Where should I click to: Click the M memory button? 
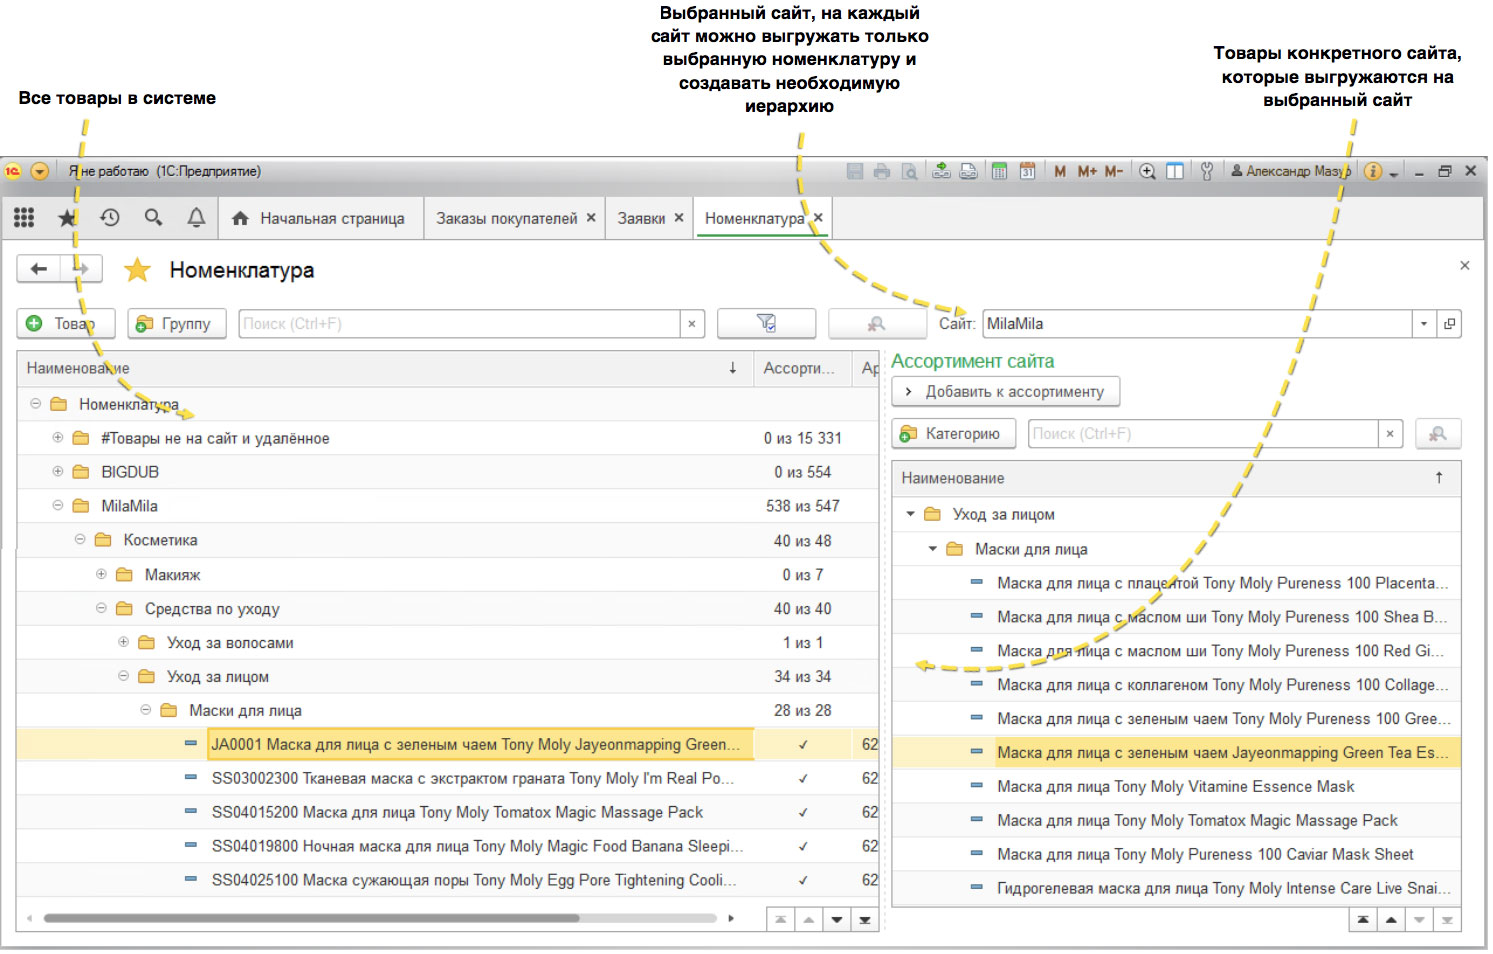[x=1060, y=171]
